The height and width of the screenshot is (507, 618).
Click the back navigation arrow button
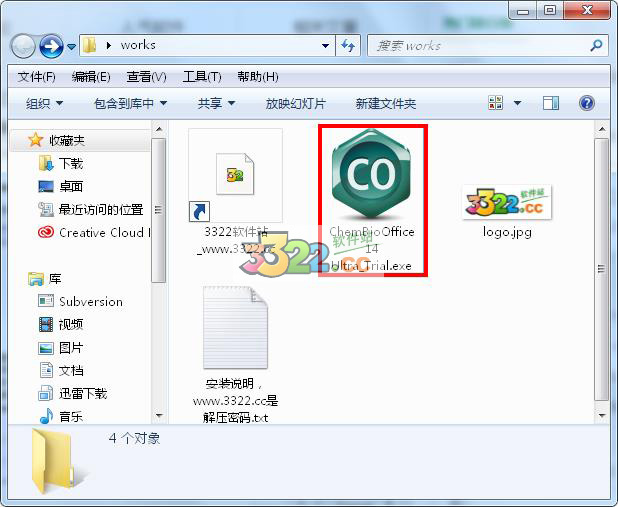[x=23, y=47]
